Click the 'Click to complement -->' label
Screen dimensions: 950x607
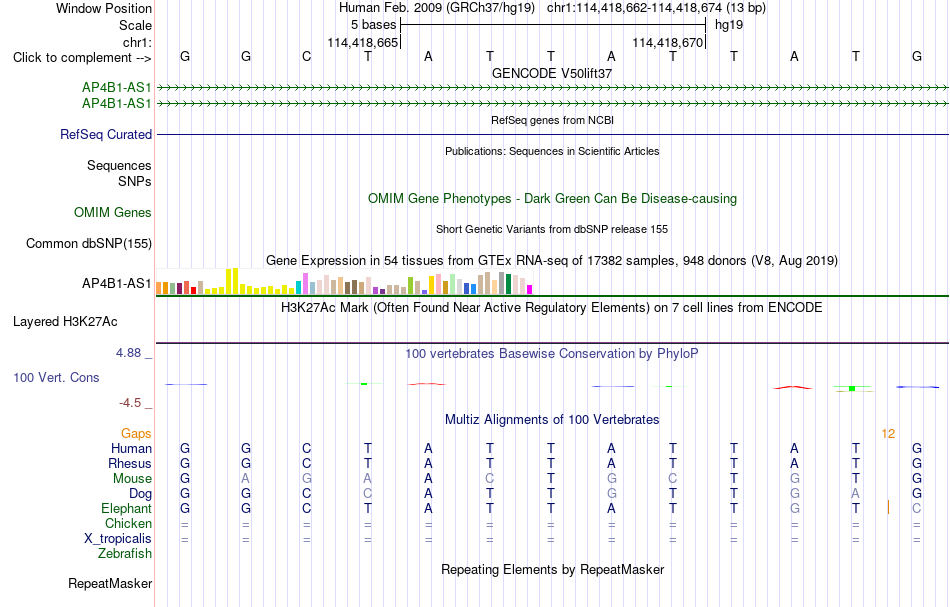(82, 58)
